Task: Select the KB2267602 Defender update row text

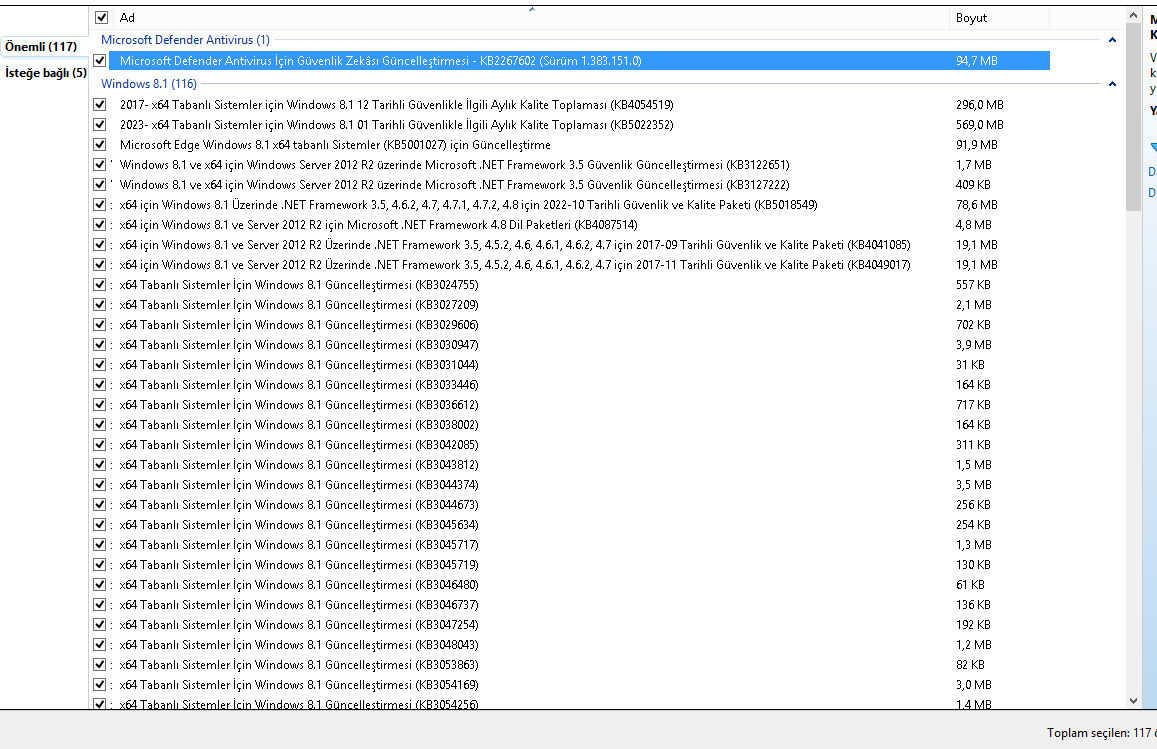Action: pos(381,61)
